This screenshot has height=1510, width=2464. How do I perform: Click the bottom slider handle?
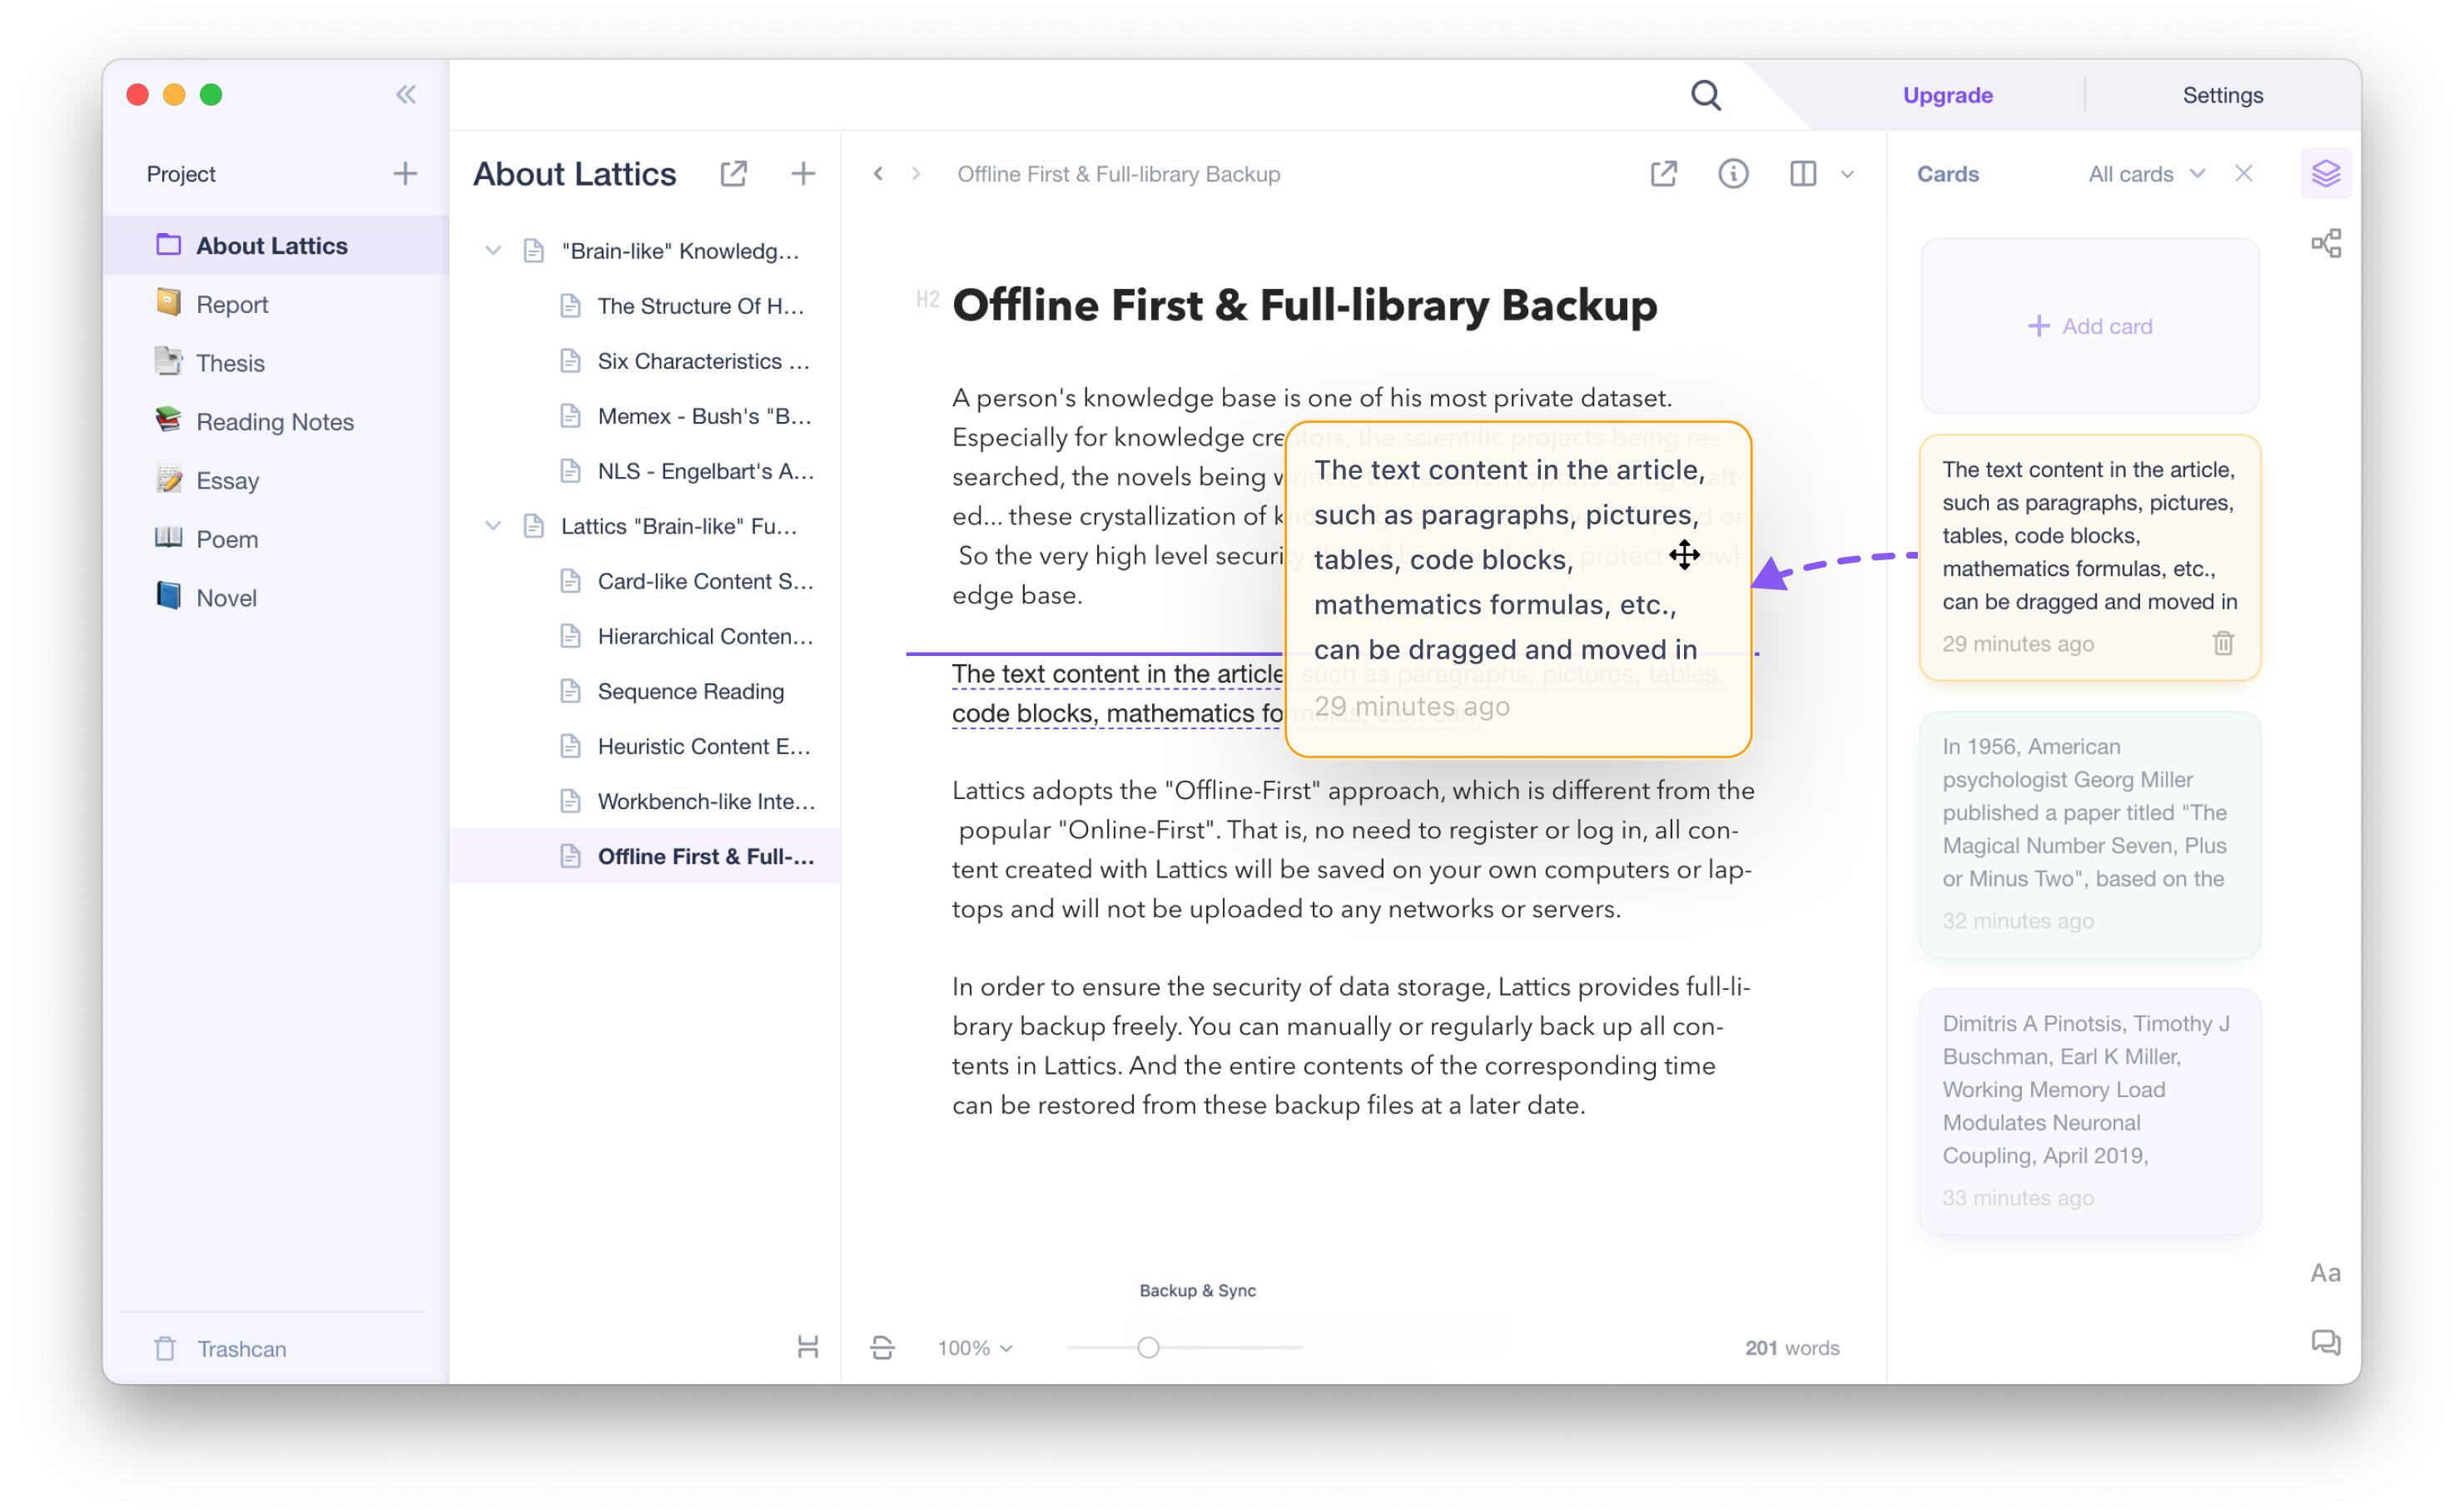[1148, 1348]
